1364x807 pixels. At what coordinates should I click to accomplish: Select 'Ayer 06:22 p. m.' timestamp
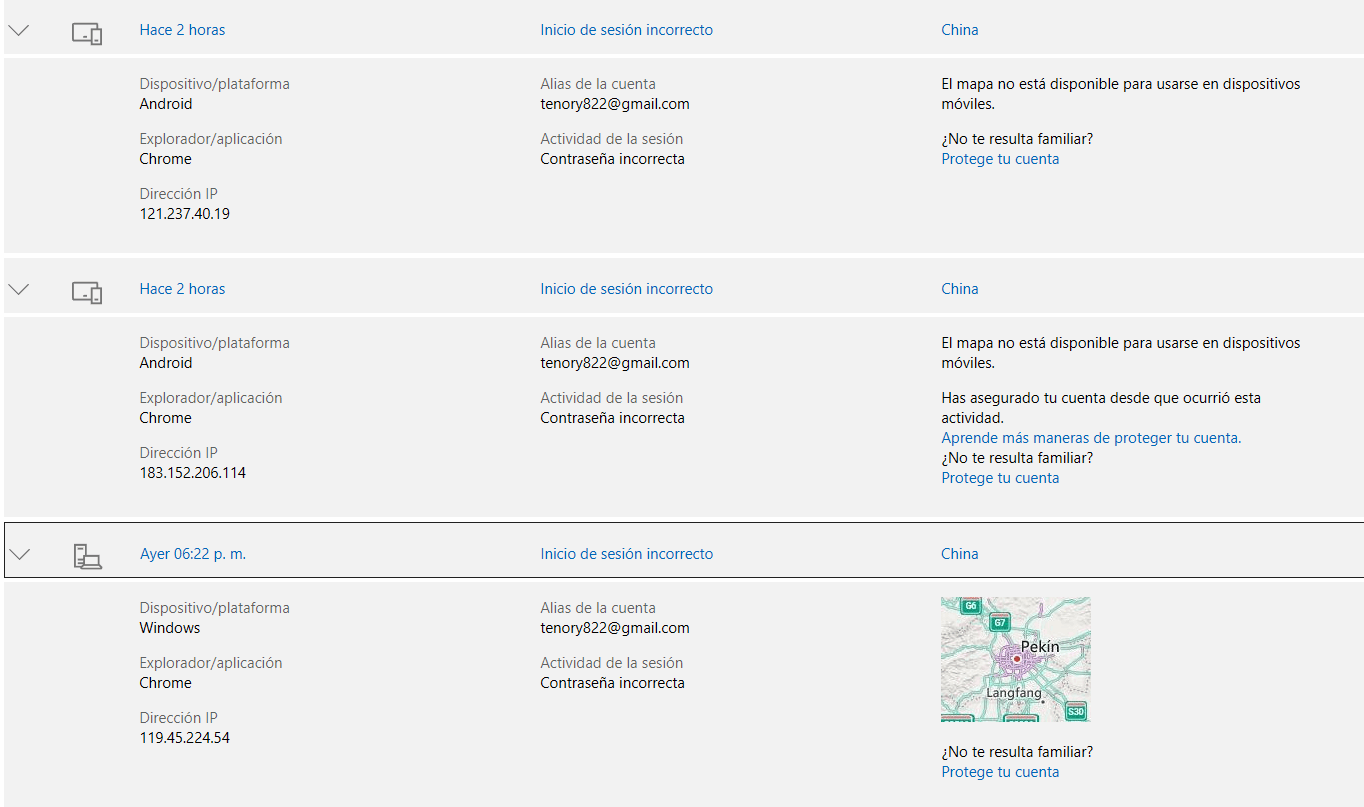[x=193, y=554]
